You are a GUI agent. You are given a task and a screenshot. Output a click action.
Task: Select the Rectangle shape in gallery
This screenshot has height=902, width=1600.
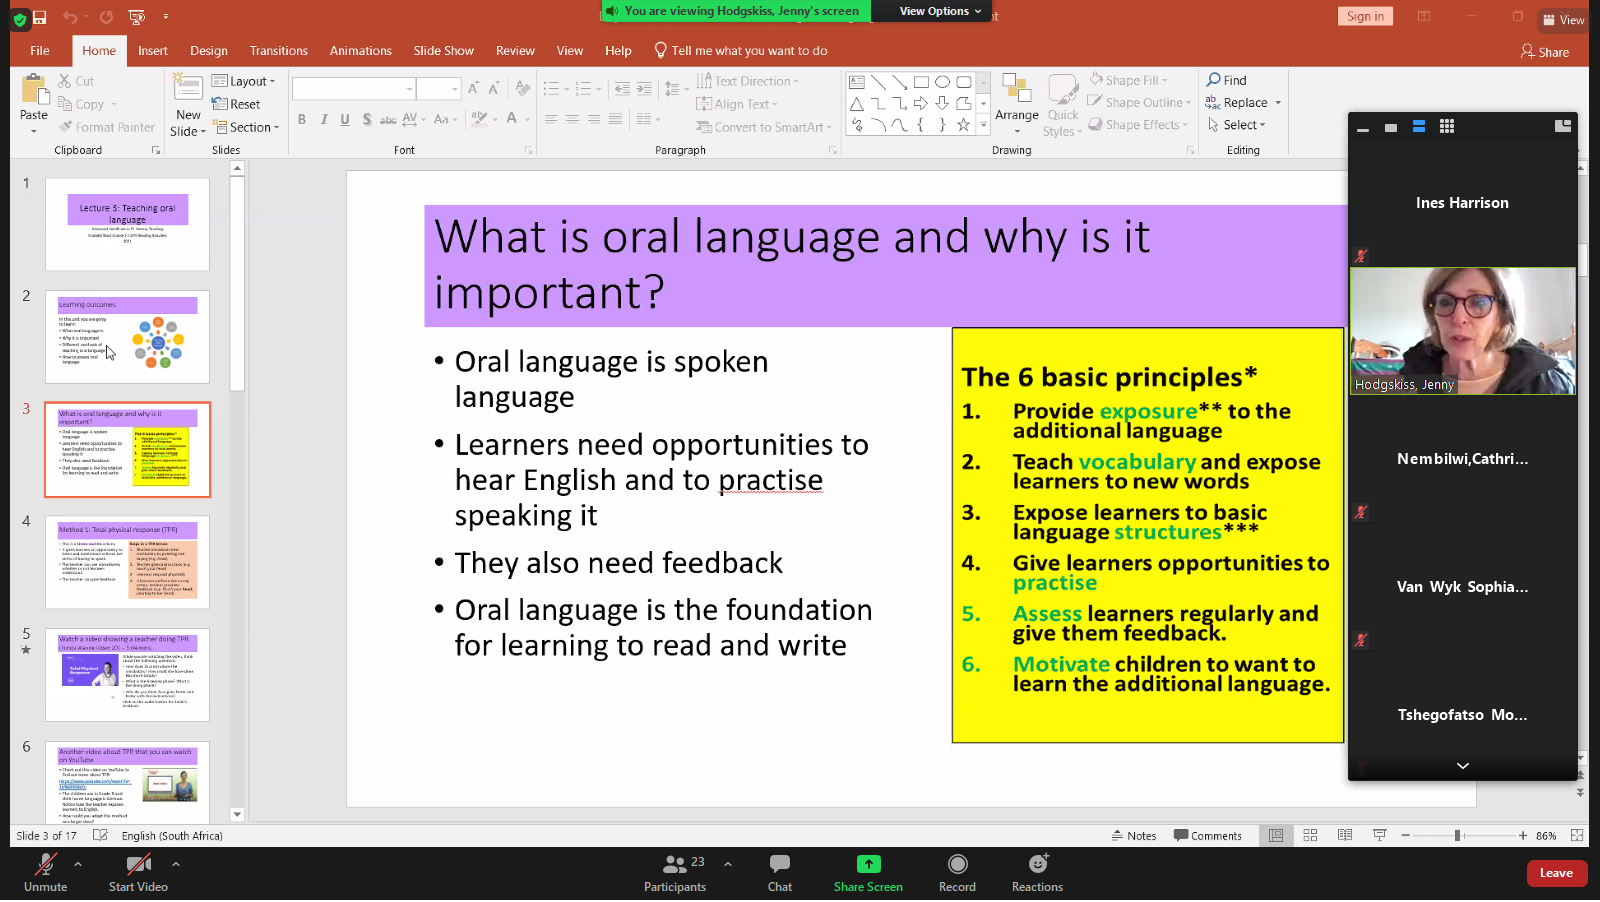pyautogui.click(x=921, y=82)
